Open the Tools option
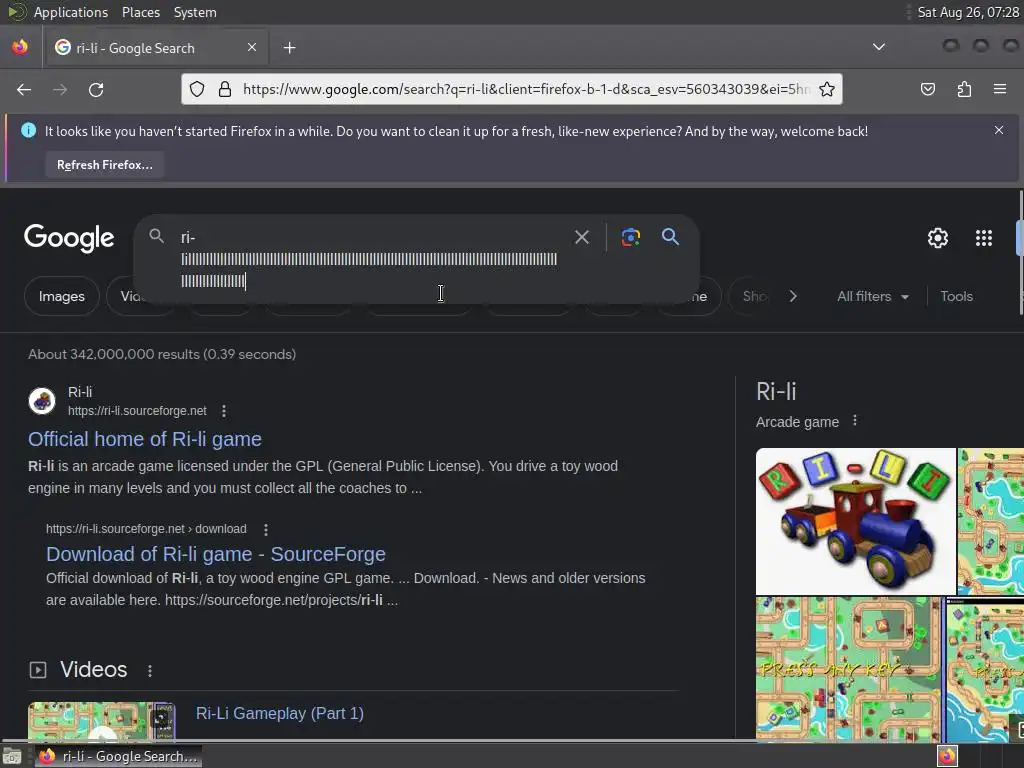Screen dimensions: 1024x768 (x=956, y=296)
